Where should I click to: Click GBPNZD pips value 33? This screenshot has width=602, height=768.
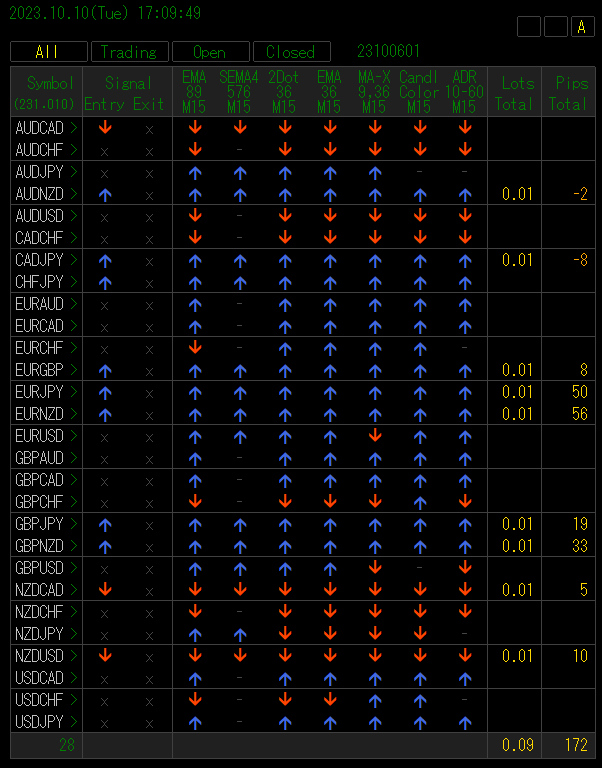pos(579,546)
